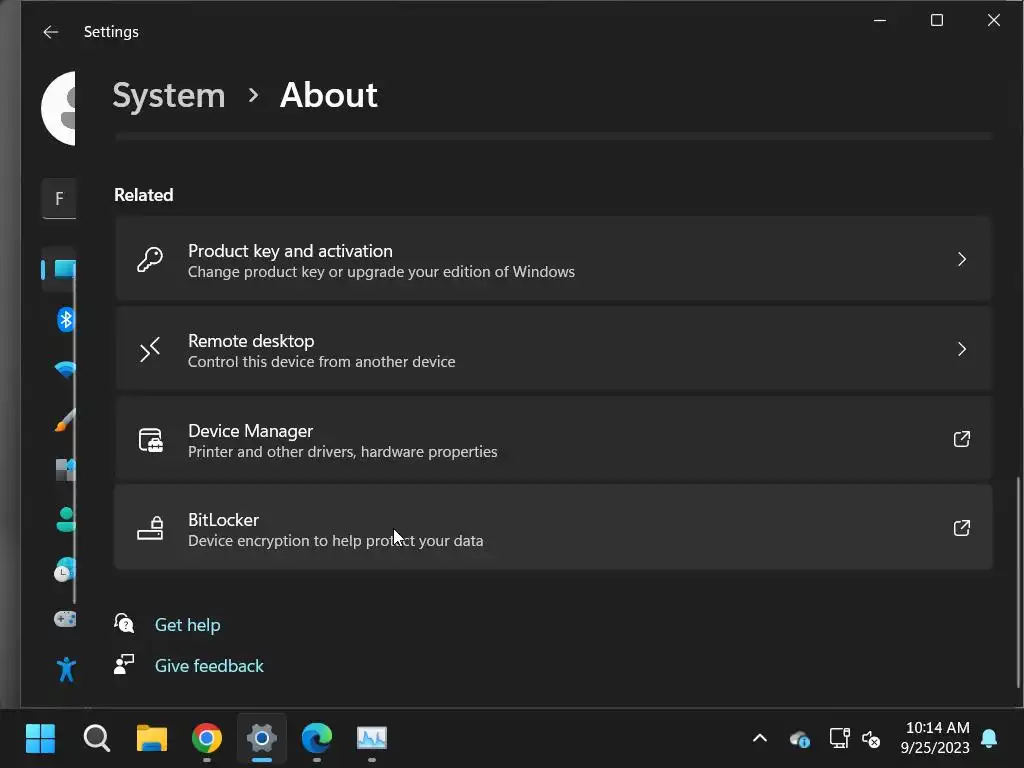Viewport: 1024px width, 768px height.
Task: Click the Give feedback icon
Action: click(x=124, y=665)
